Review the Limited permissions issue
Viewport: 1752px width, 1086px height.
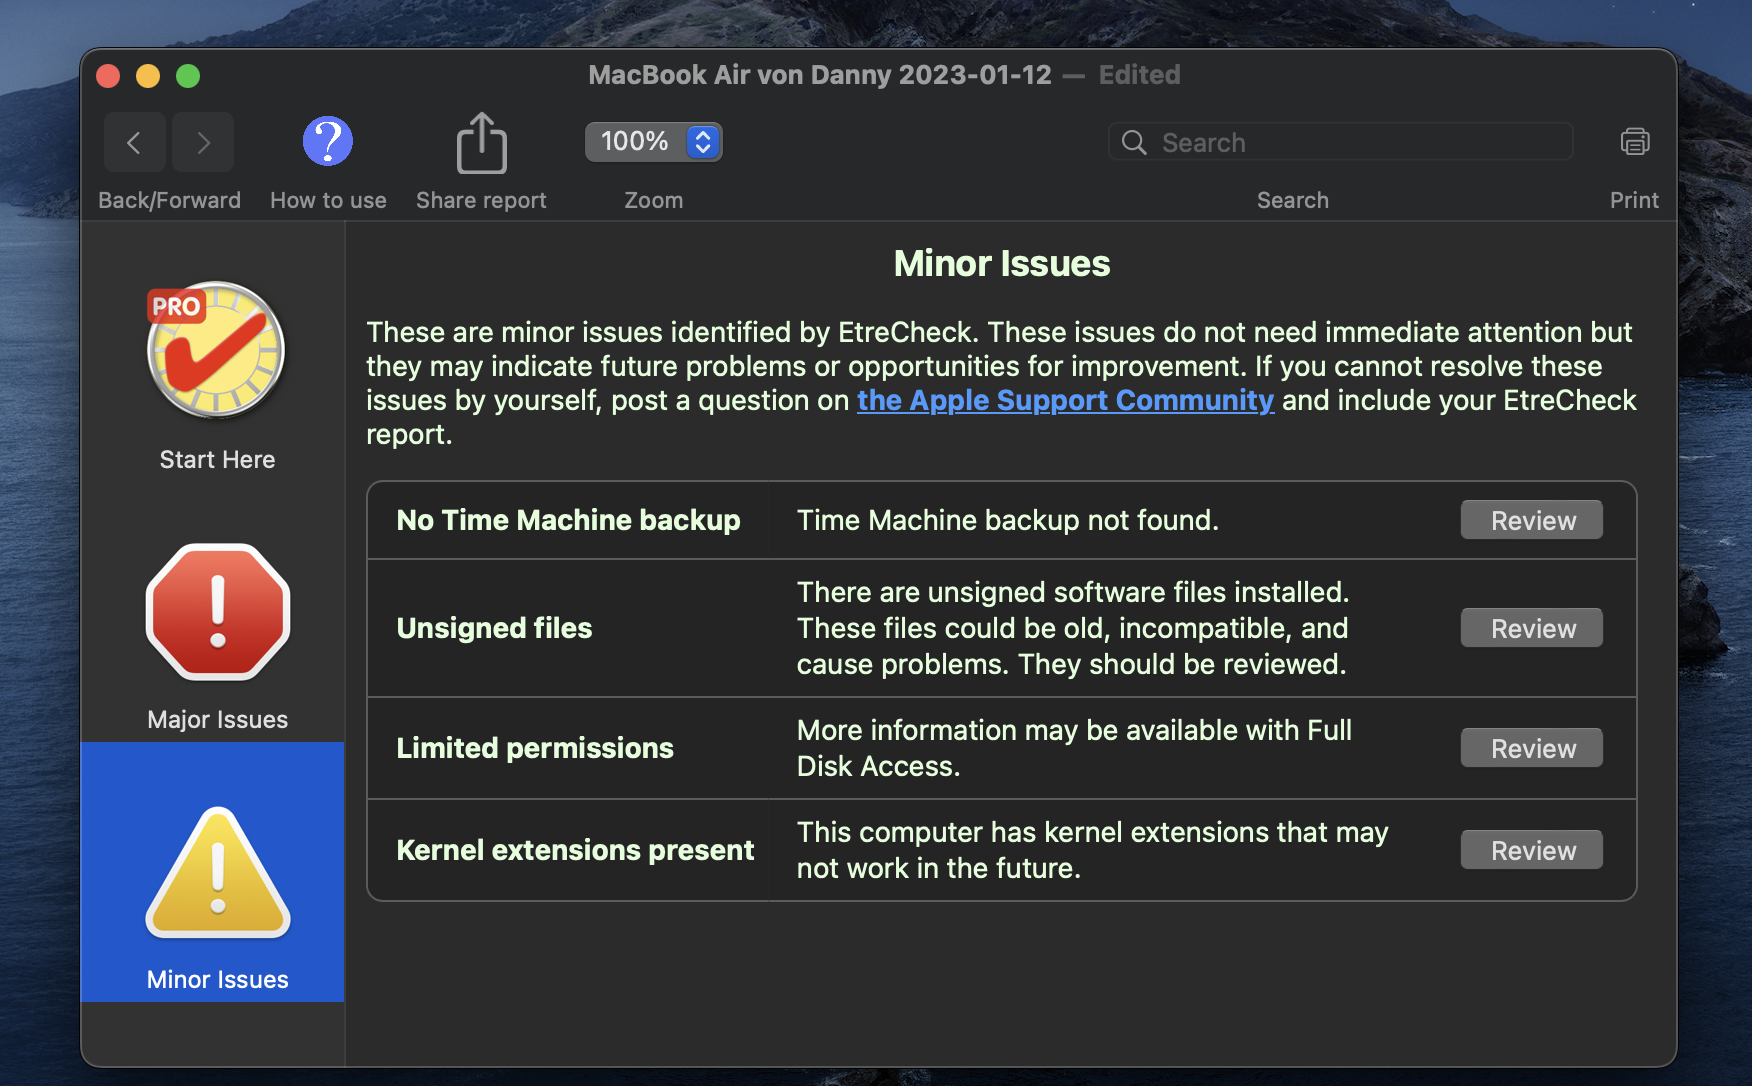pos(1531,748)
